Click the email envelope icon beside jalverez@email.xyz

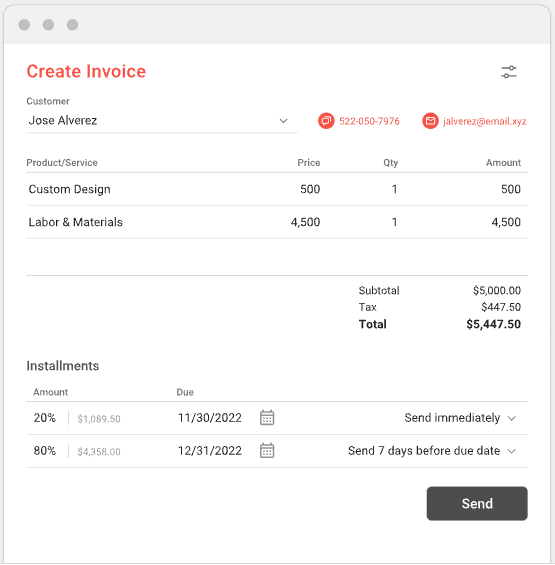tap(430, 121)
